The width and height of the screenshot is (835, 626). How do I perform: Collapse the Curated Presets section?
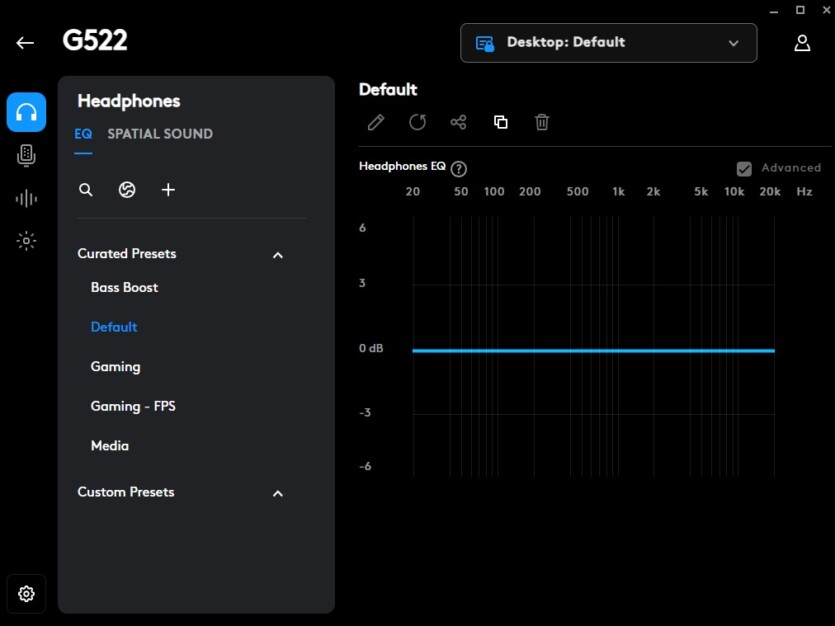tap(278, 256)
